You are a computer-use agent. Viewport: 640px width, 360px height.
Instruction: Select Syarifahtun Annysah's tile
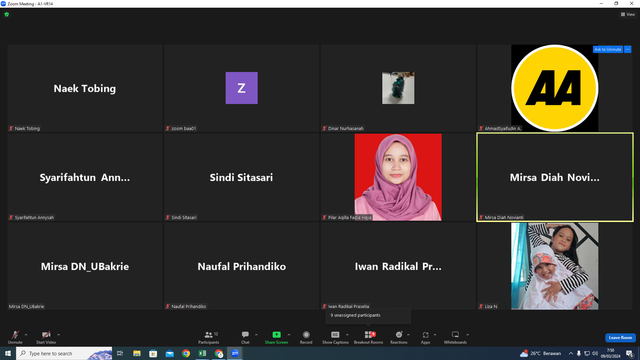pyautogui.click(x=85, y=177)
